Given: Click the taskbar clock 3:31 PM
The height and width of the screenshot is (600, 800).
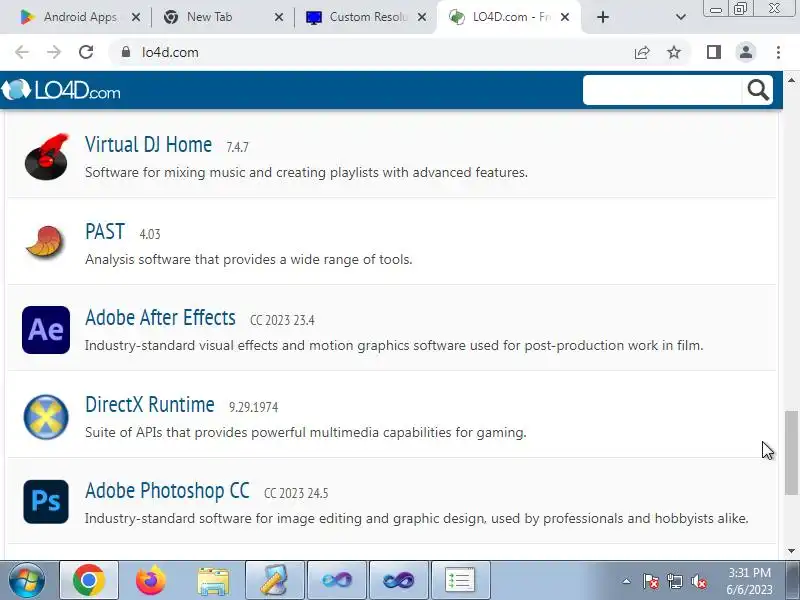Looking at the screenshot, I should (749, 573).
